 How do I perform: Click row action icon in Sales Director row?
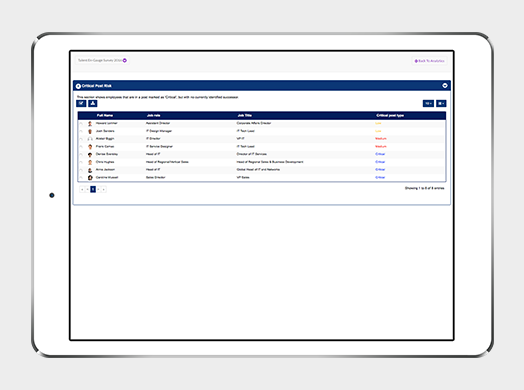click(x=81, y=177)
